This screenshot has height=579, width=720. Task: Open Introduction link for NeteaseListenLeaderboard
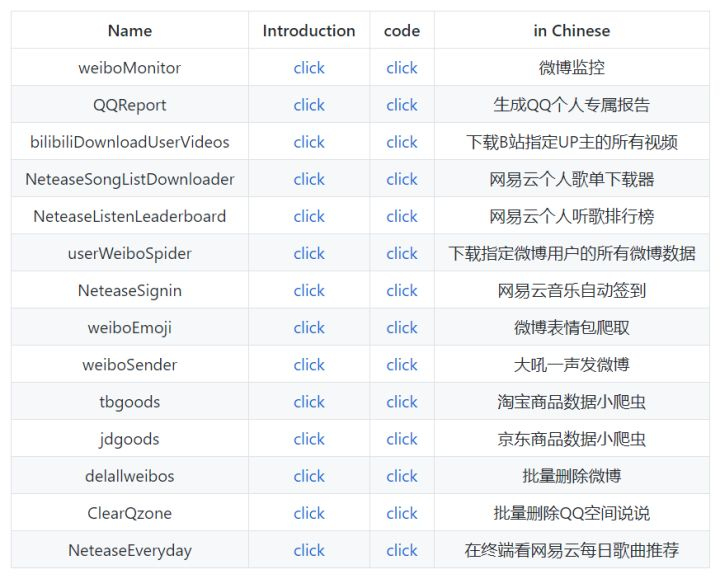[x=309, y=217]
